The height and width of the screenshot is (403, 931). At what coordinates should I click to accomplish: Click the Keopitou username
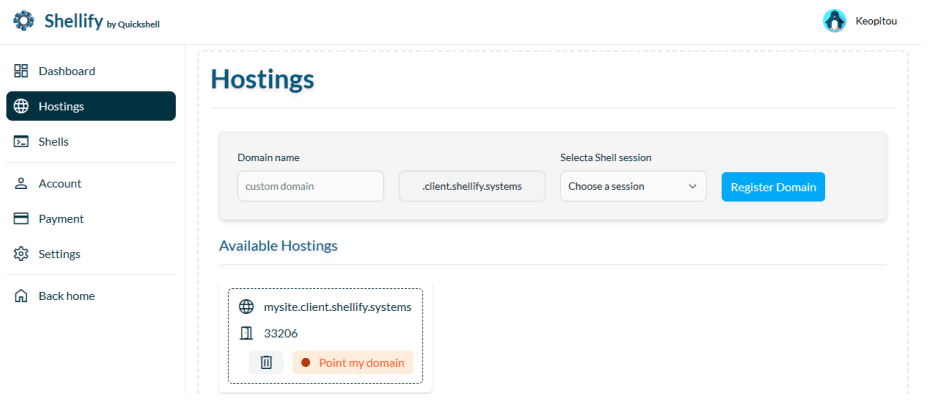876,21
